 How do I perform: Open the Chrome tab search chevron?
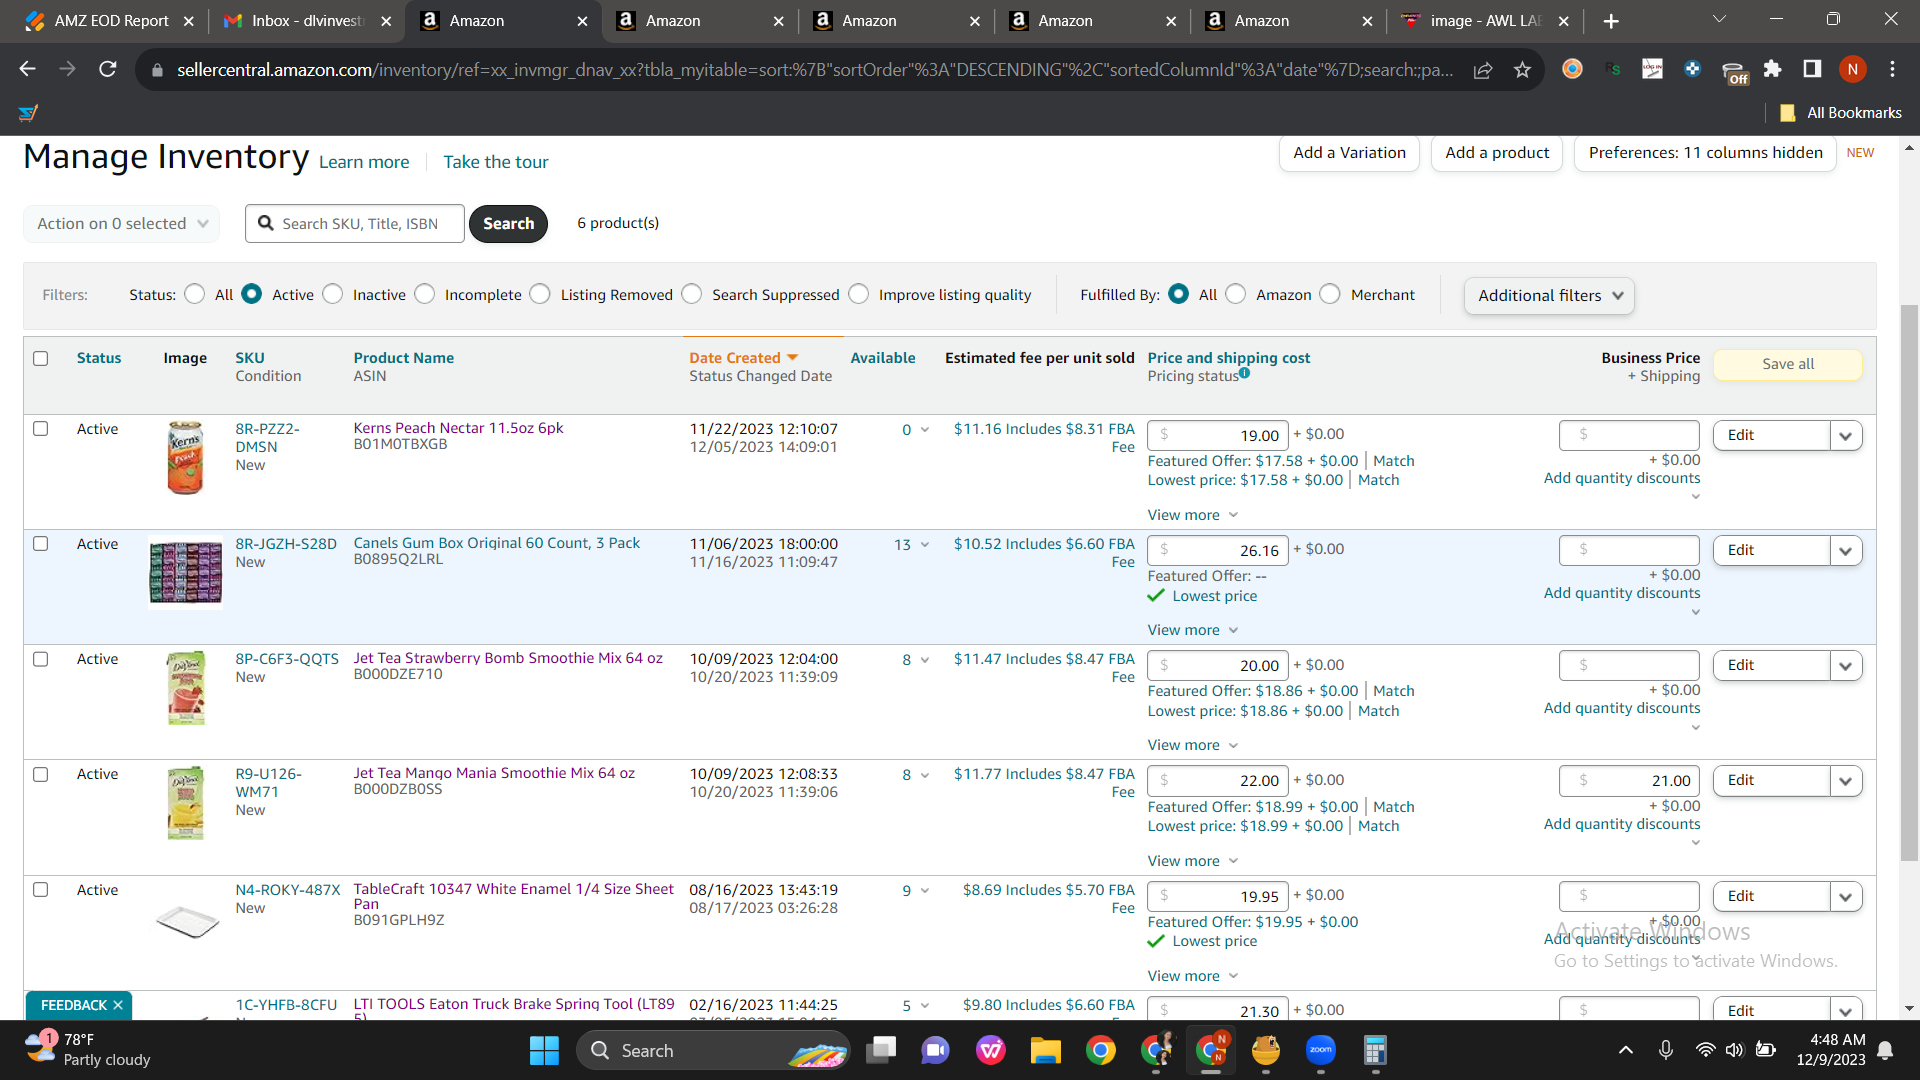pyautogui.click(x=1719, y=19)
